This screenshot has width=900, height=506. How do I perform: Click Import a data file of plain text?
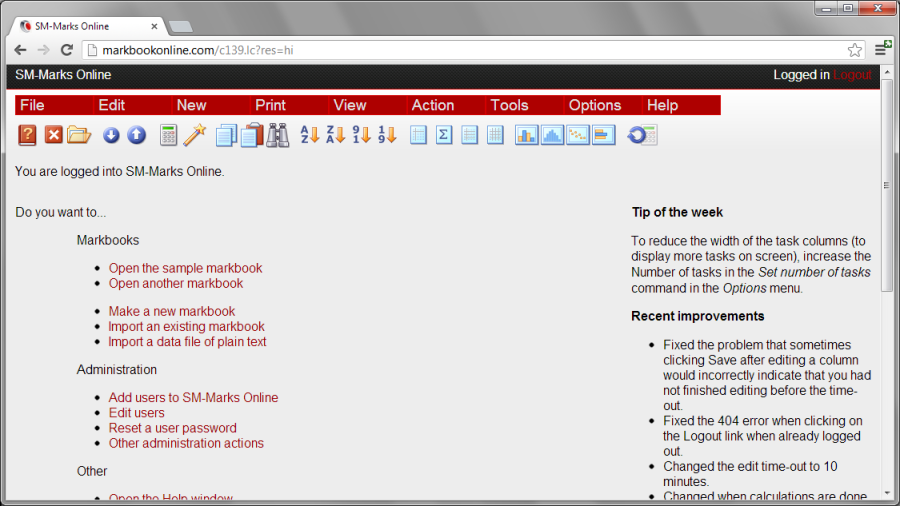point(187,342)
